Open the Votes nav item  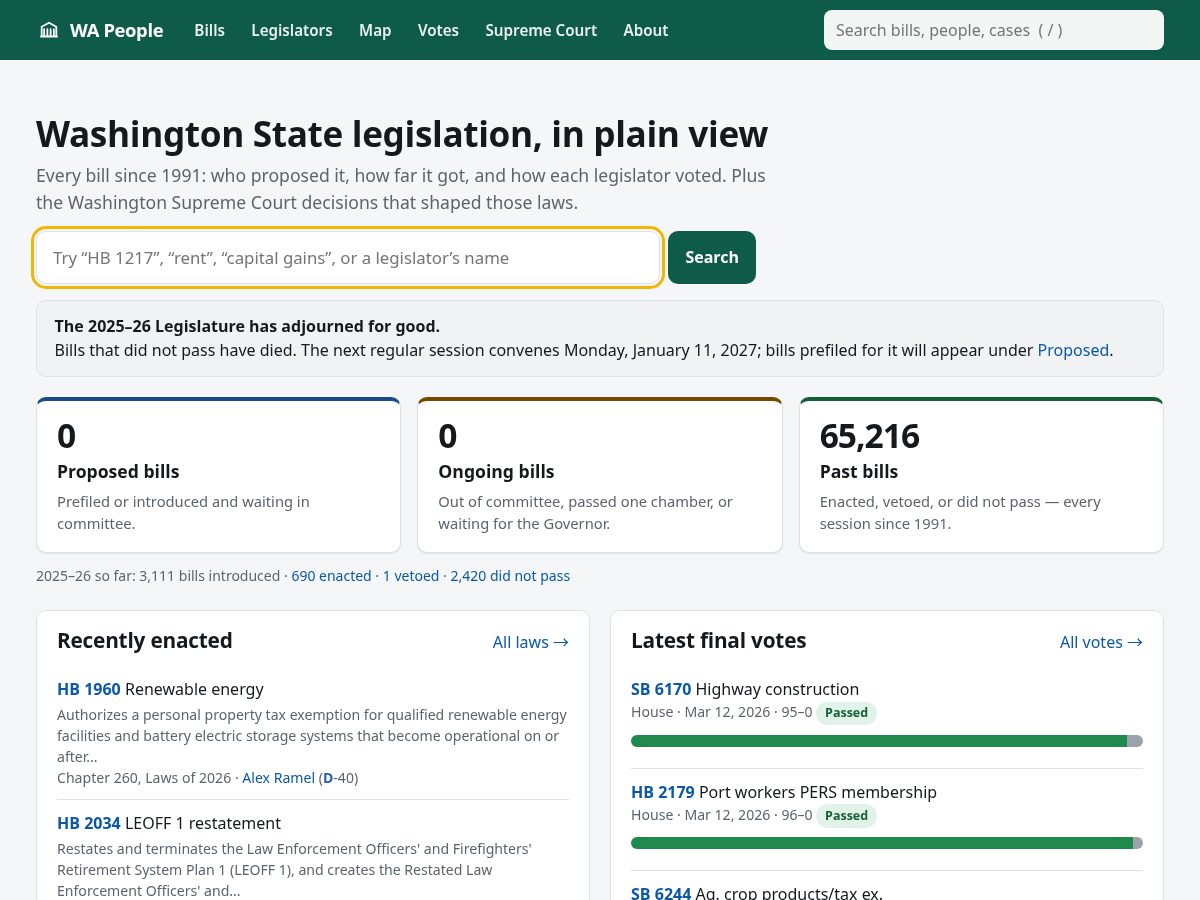point(438,30)
